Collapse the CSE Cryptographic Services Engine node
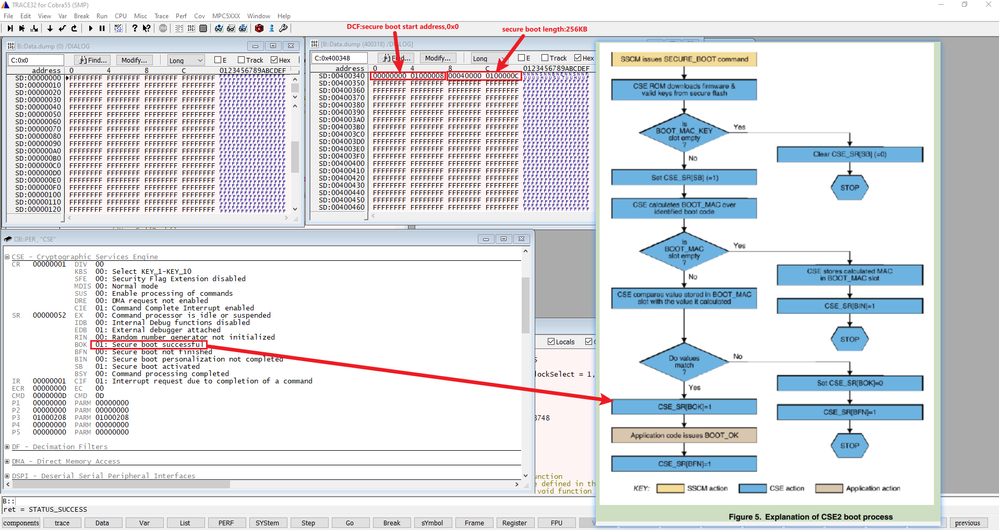 point(7,257)
